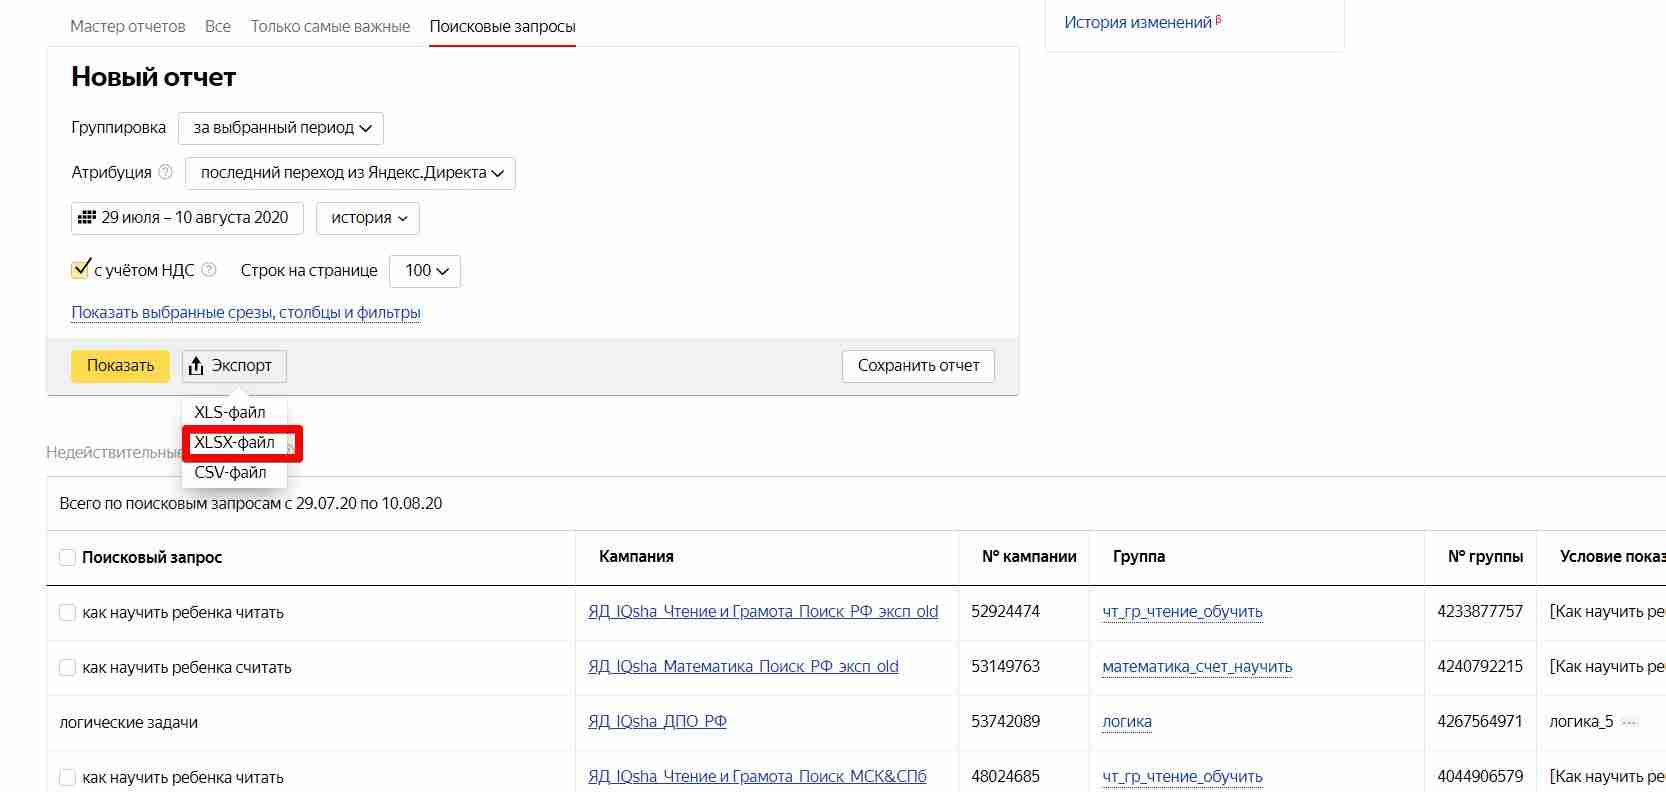
Task: Open the история dropdown
Action: coord(368,218)
